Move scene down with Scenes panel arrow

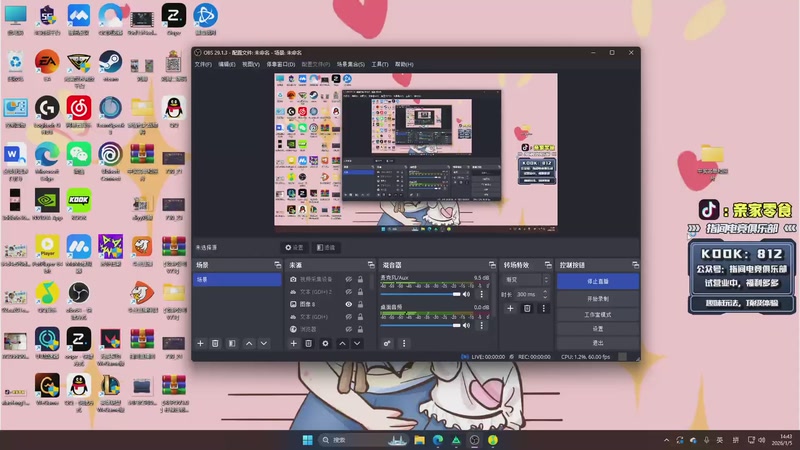(x=264, y=343)
